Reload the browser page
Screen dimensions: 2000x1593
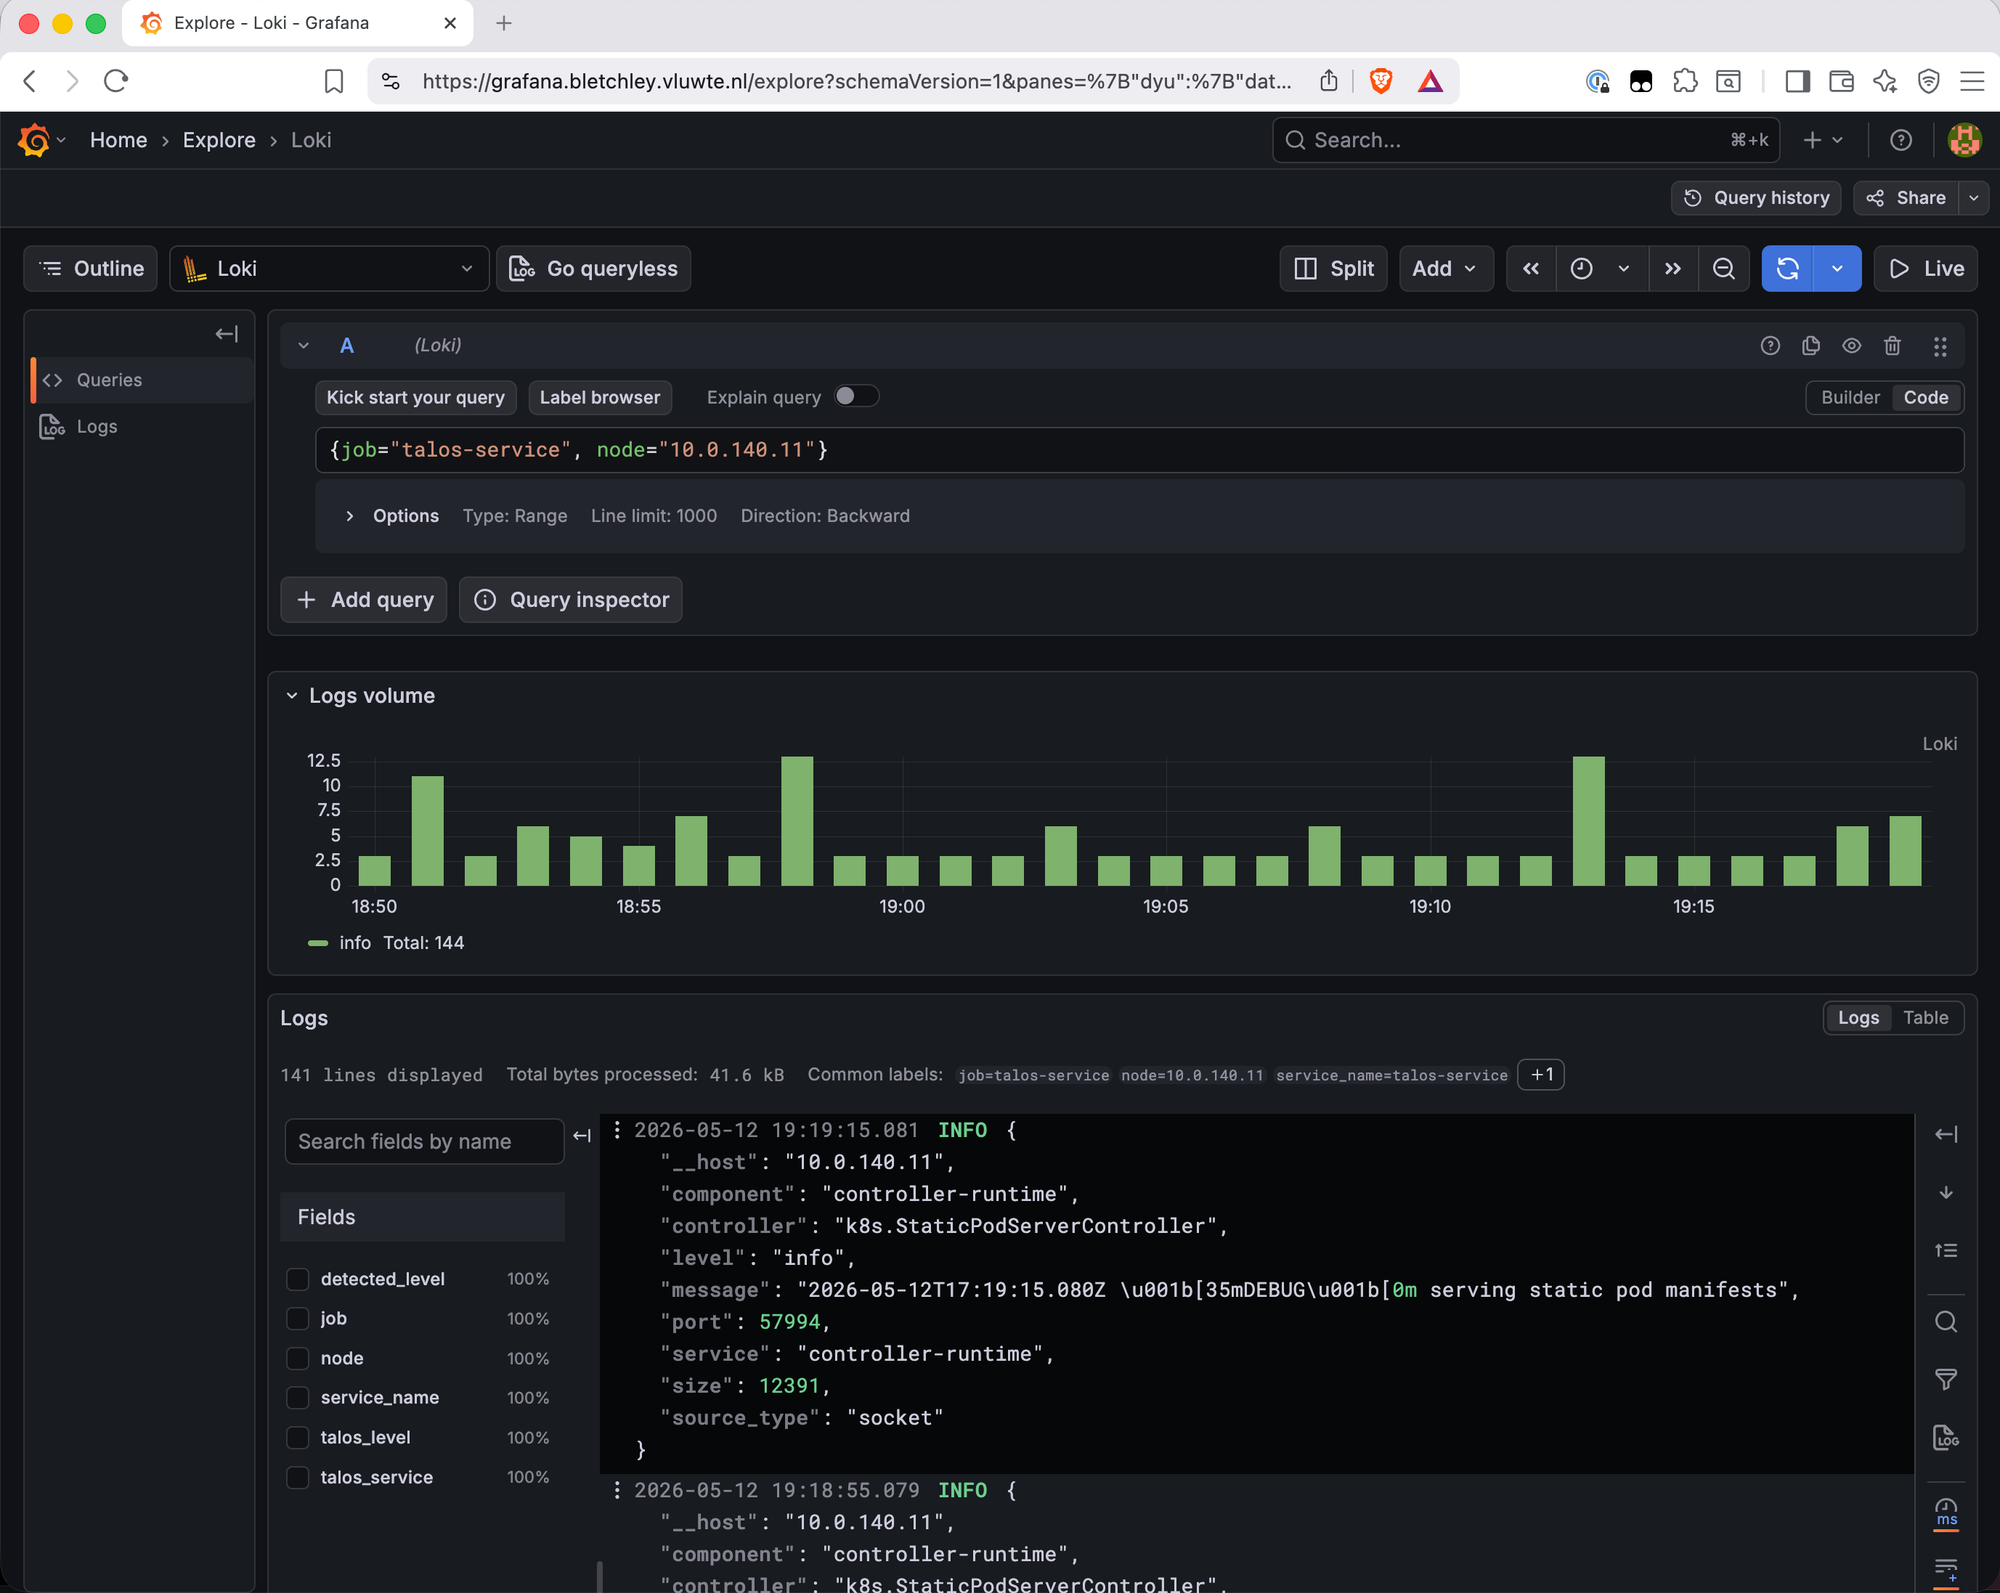pos(116,81)
